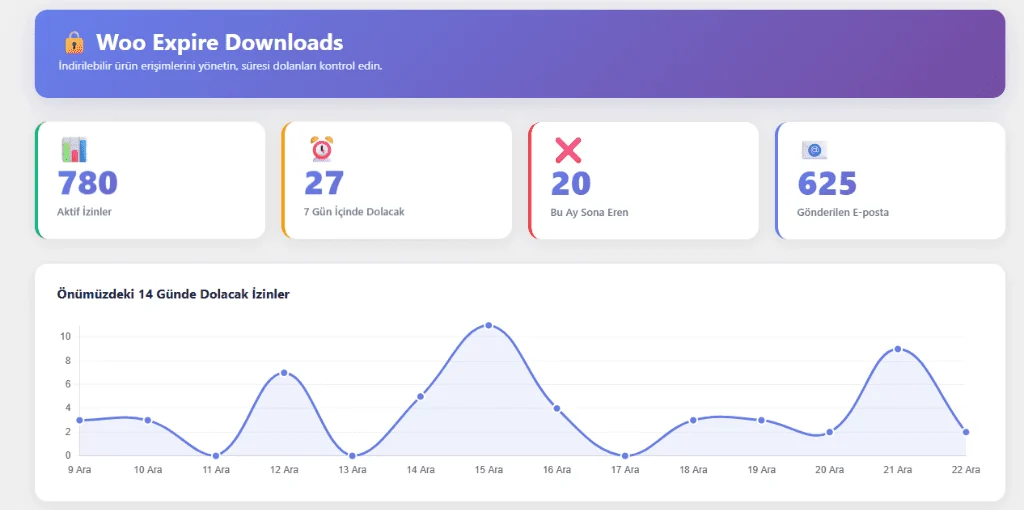Click the 12 Ara x-axis label
The width and height of the screenshot is (1024, 510).
click(284, 470)
